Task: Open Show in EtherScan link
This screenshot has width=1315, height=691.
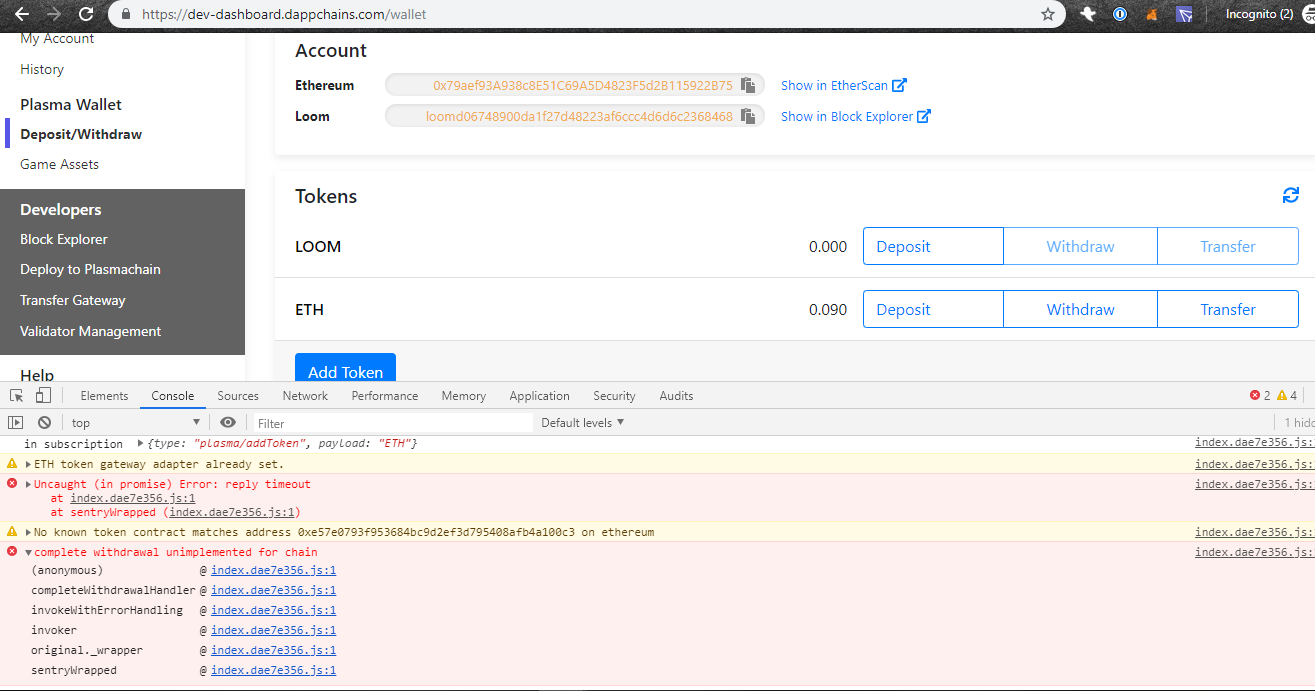Action: pyautogui.click(x=837, y=85)
